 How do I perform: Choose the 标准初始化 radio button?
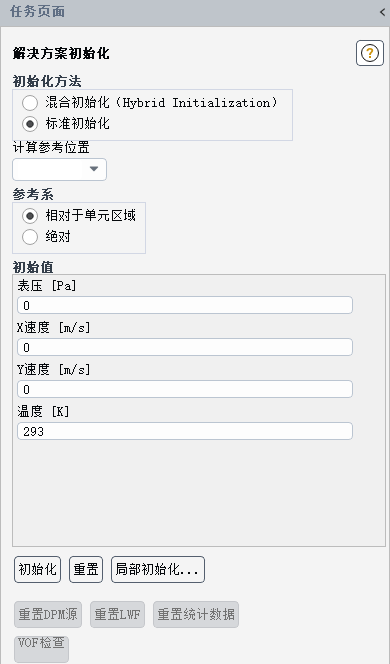(30, 124)
